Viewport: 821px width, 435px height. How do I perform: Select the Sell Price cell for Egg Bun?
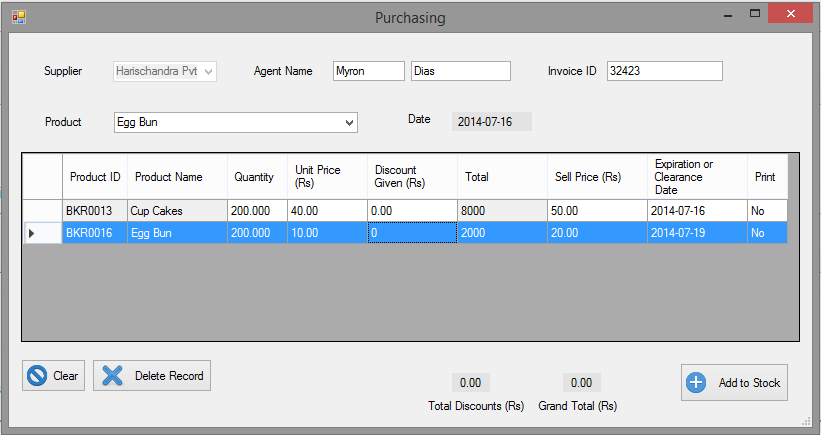[x=595, y=233]
